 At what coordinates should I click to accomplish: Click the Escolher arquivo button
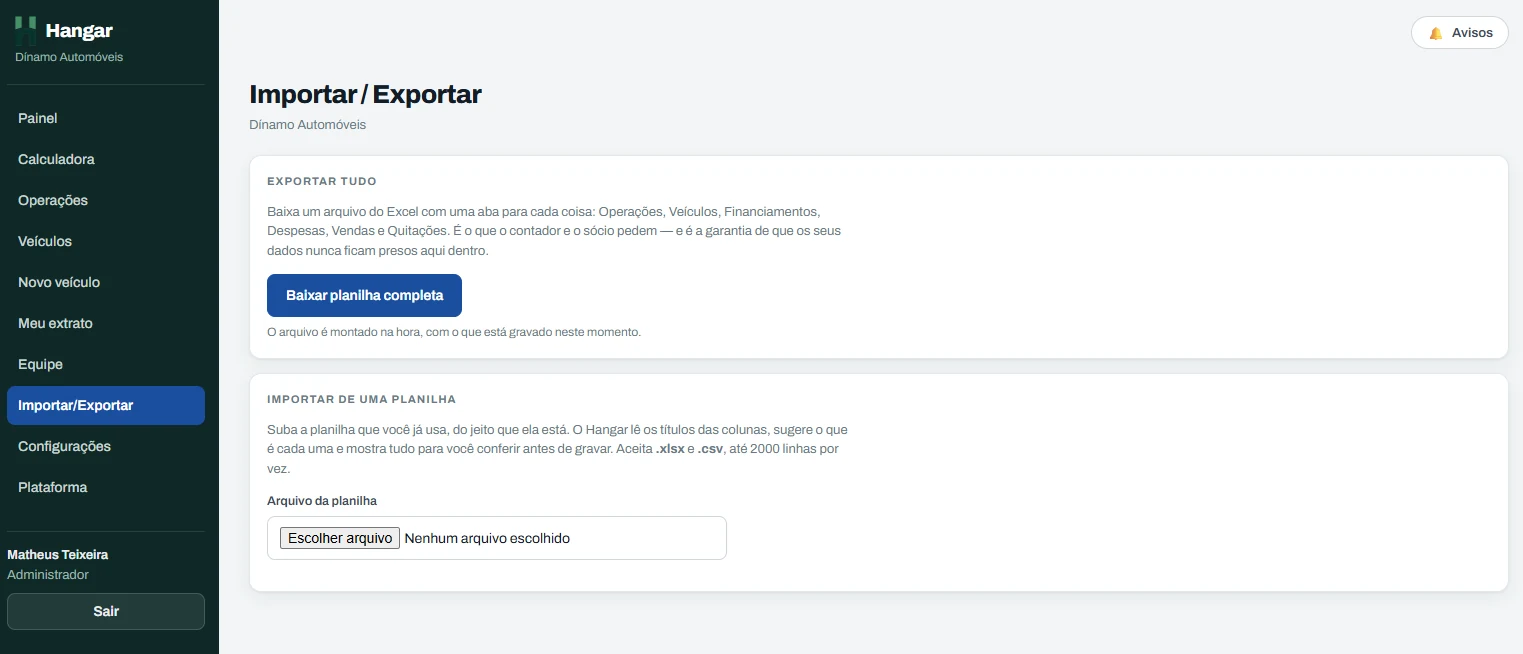[340, 538]
